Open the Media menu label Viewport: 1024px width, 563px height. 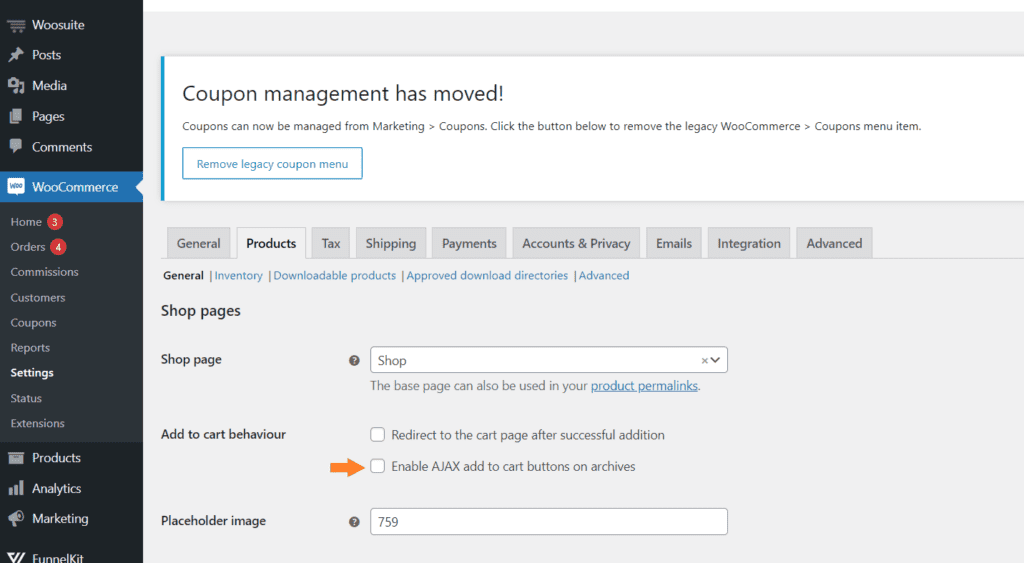[50, 86]
